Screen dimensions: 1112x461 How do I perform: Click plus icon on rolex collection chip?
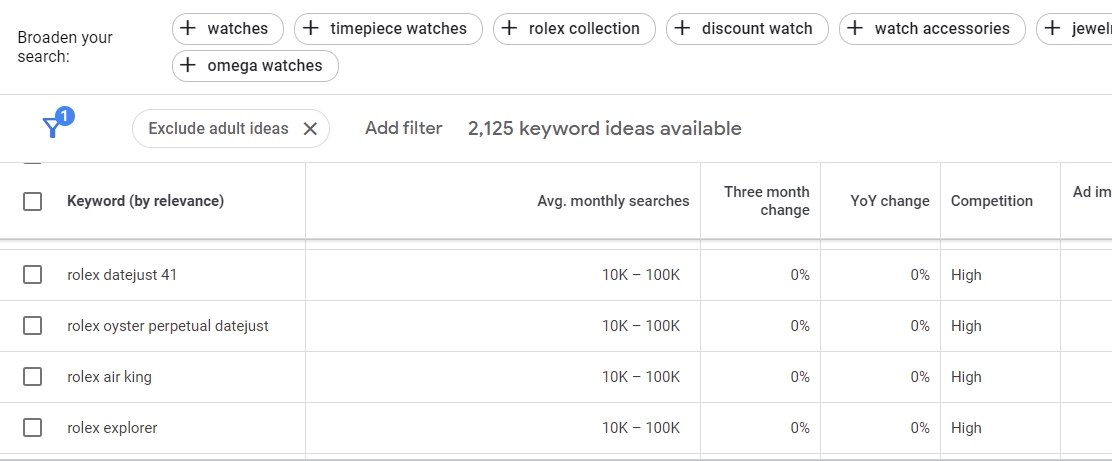coord(509,28)
